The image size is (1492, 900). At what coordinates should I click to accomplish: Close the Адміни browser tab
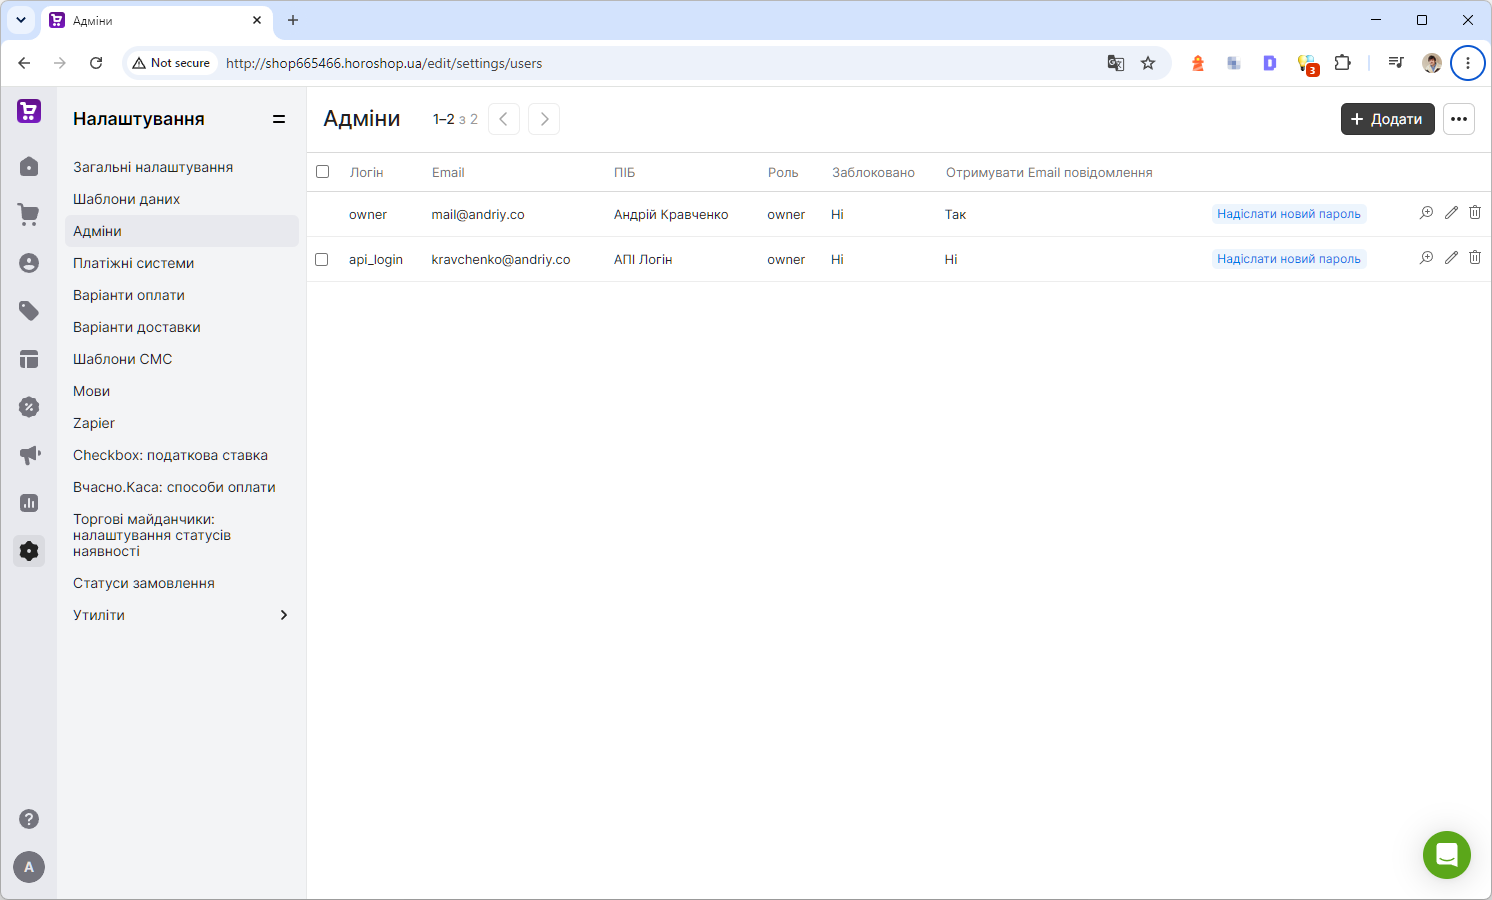pyautogui.click(x=257, y=20)
